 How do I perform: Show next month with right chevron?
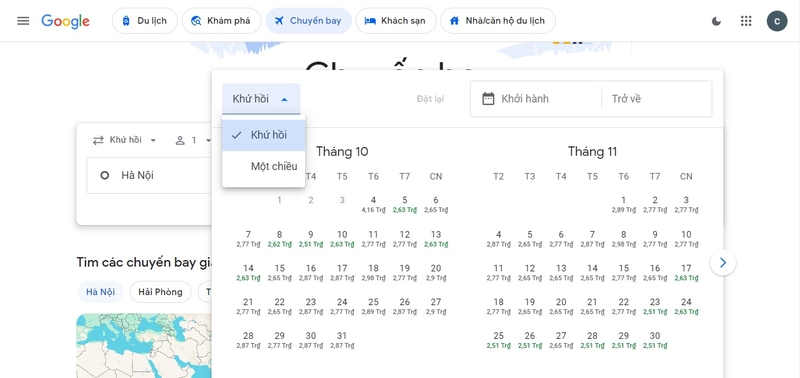722,262
